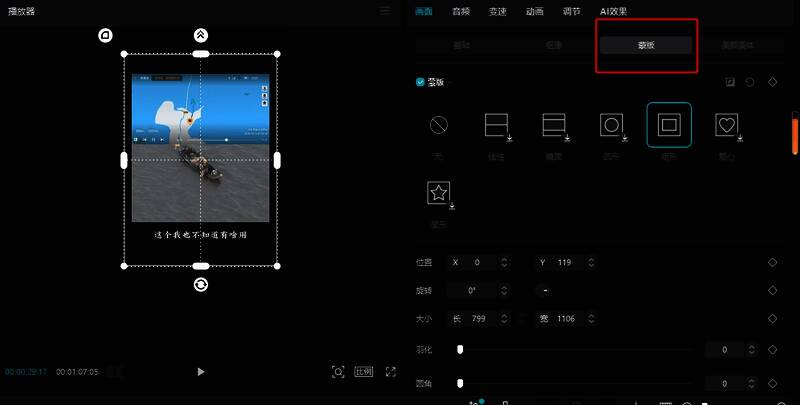800x405 pixels.
Task: Click the Y position value 119
Action: tap(564, 262)
